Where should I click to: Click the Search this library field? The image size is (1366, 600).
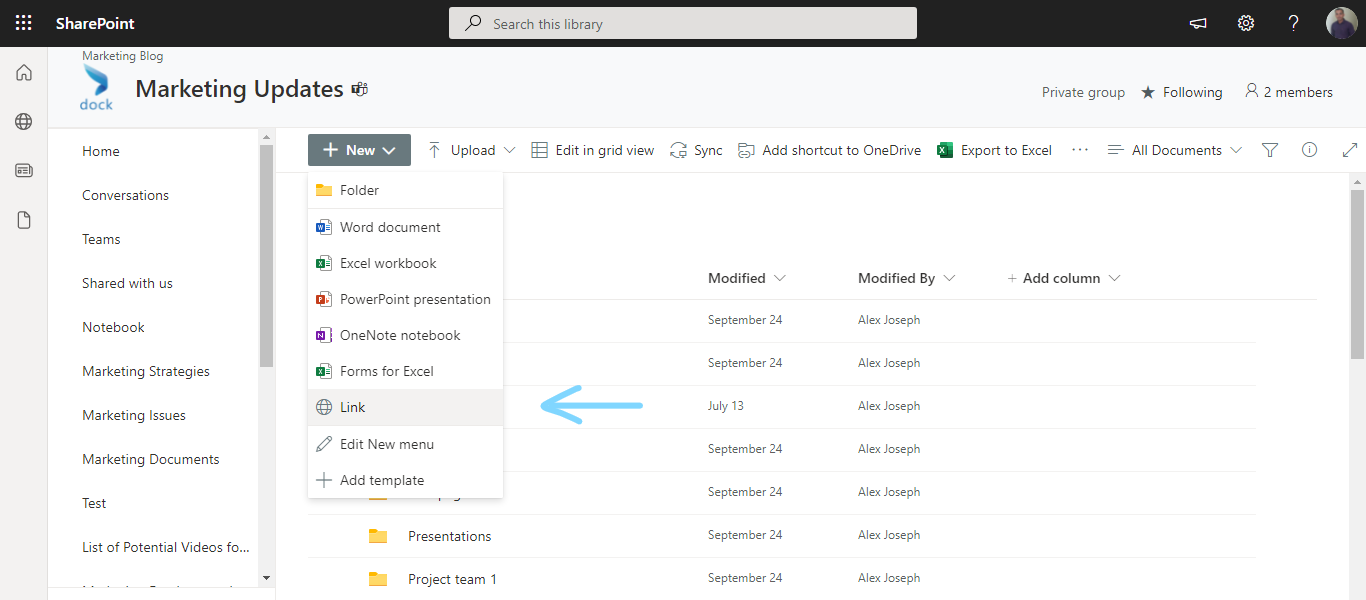pyautogui.click(x=683, y=22)
